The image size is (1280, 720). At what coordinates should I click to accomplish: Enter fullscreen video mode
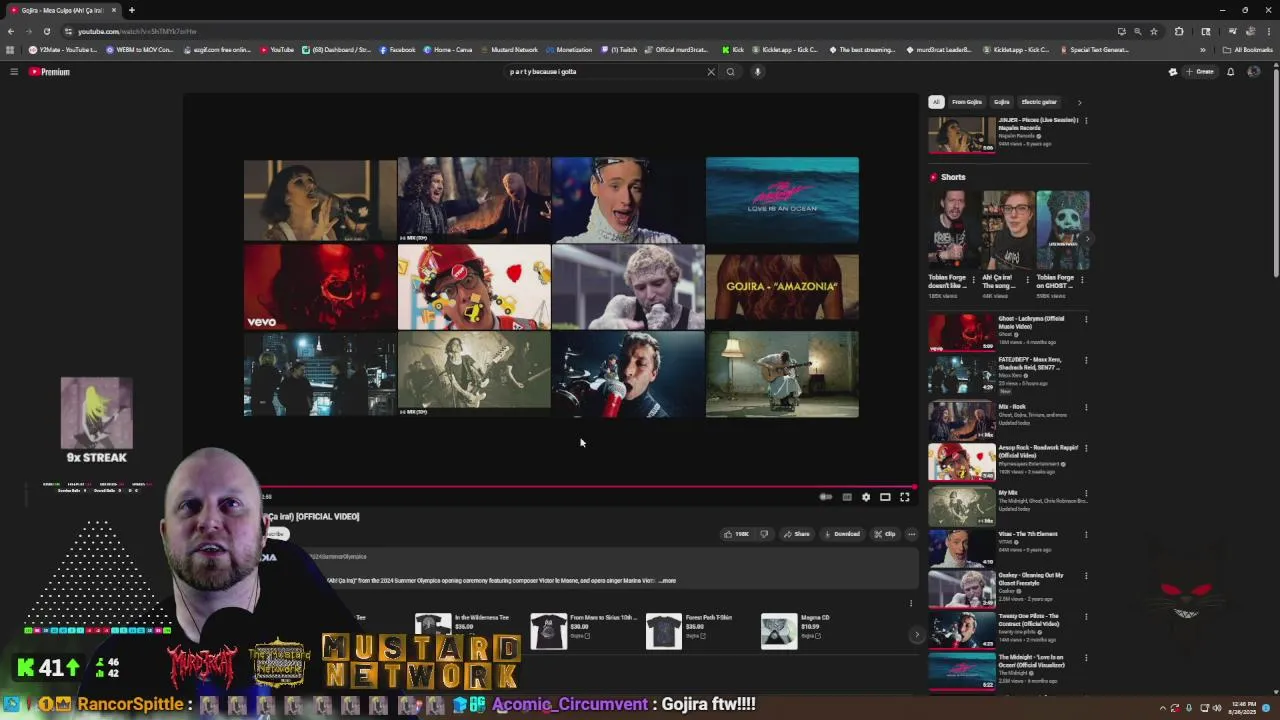tap(905, 497)
